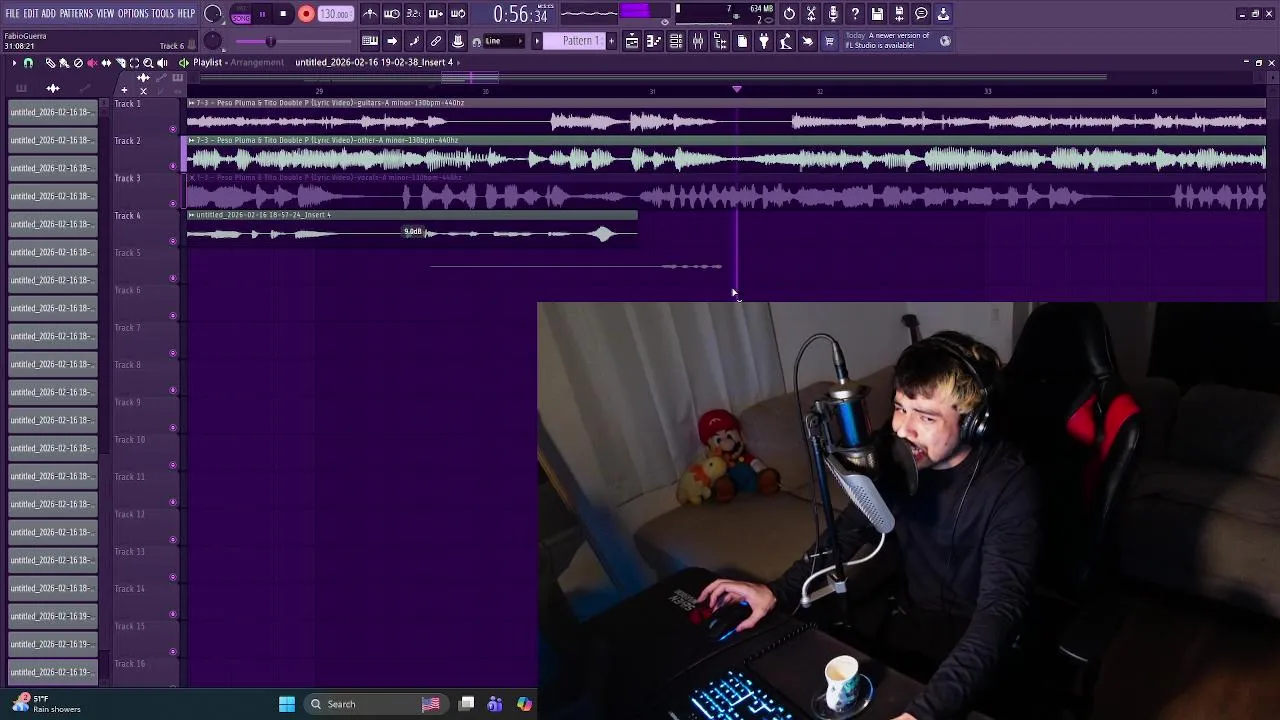Click the scissors one-click audio cut icon

tap(811, 14)
